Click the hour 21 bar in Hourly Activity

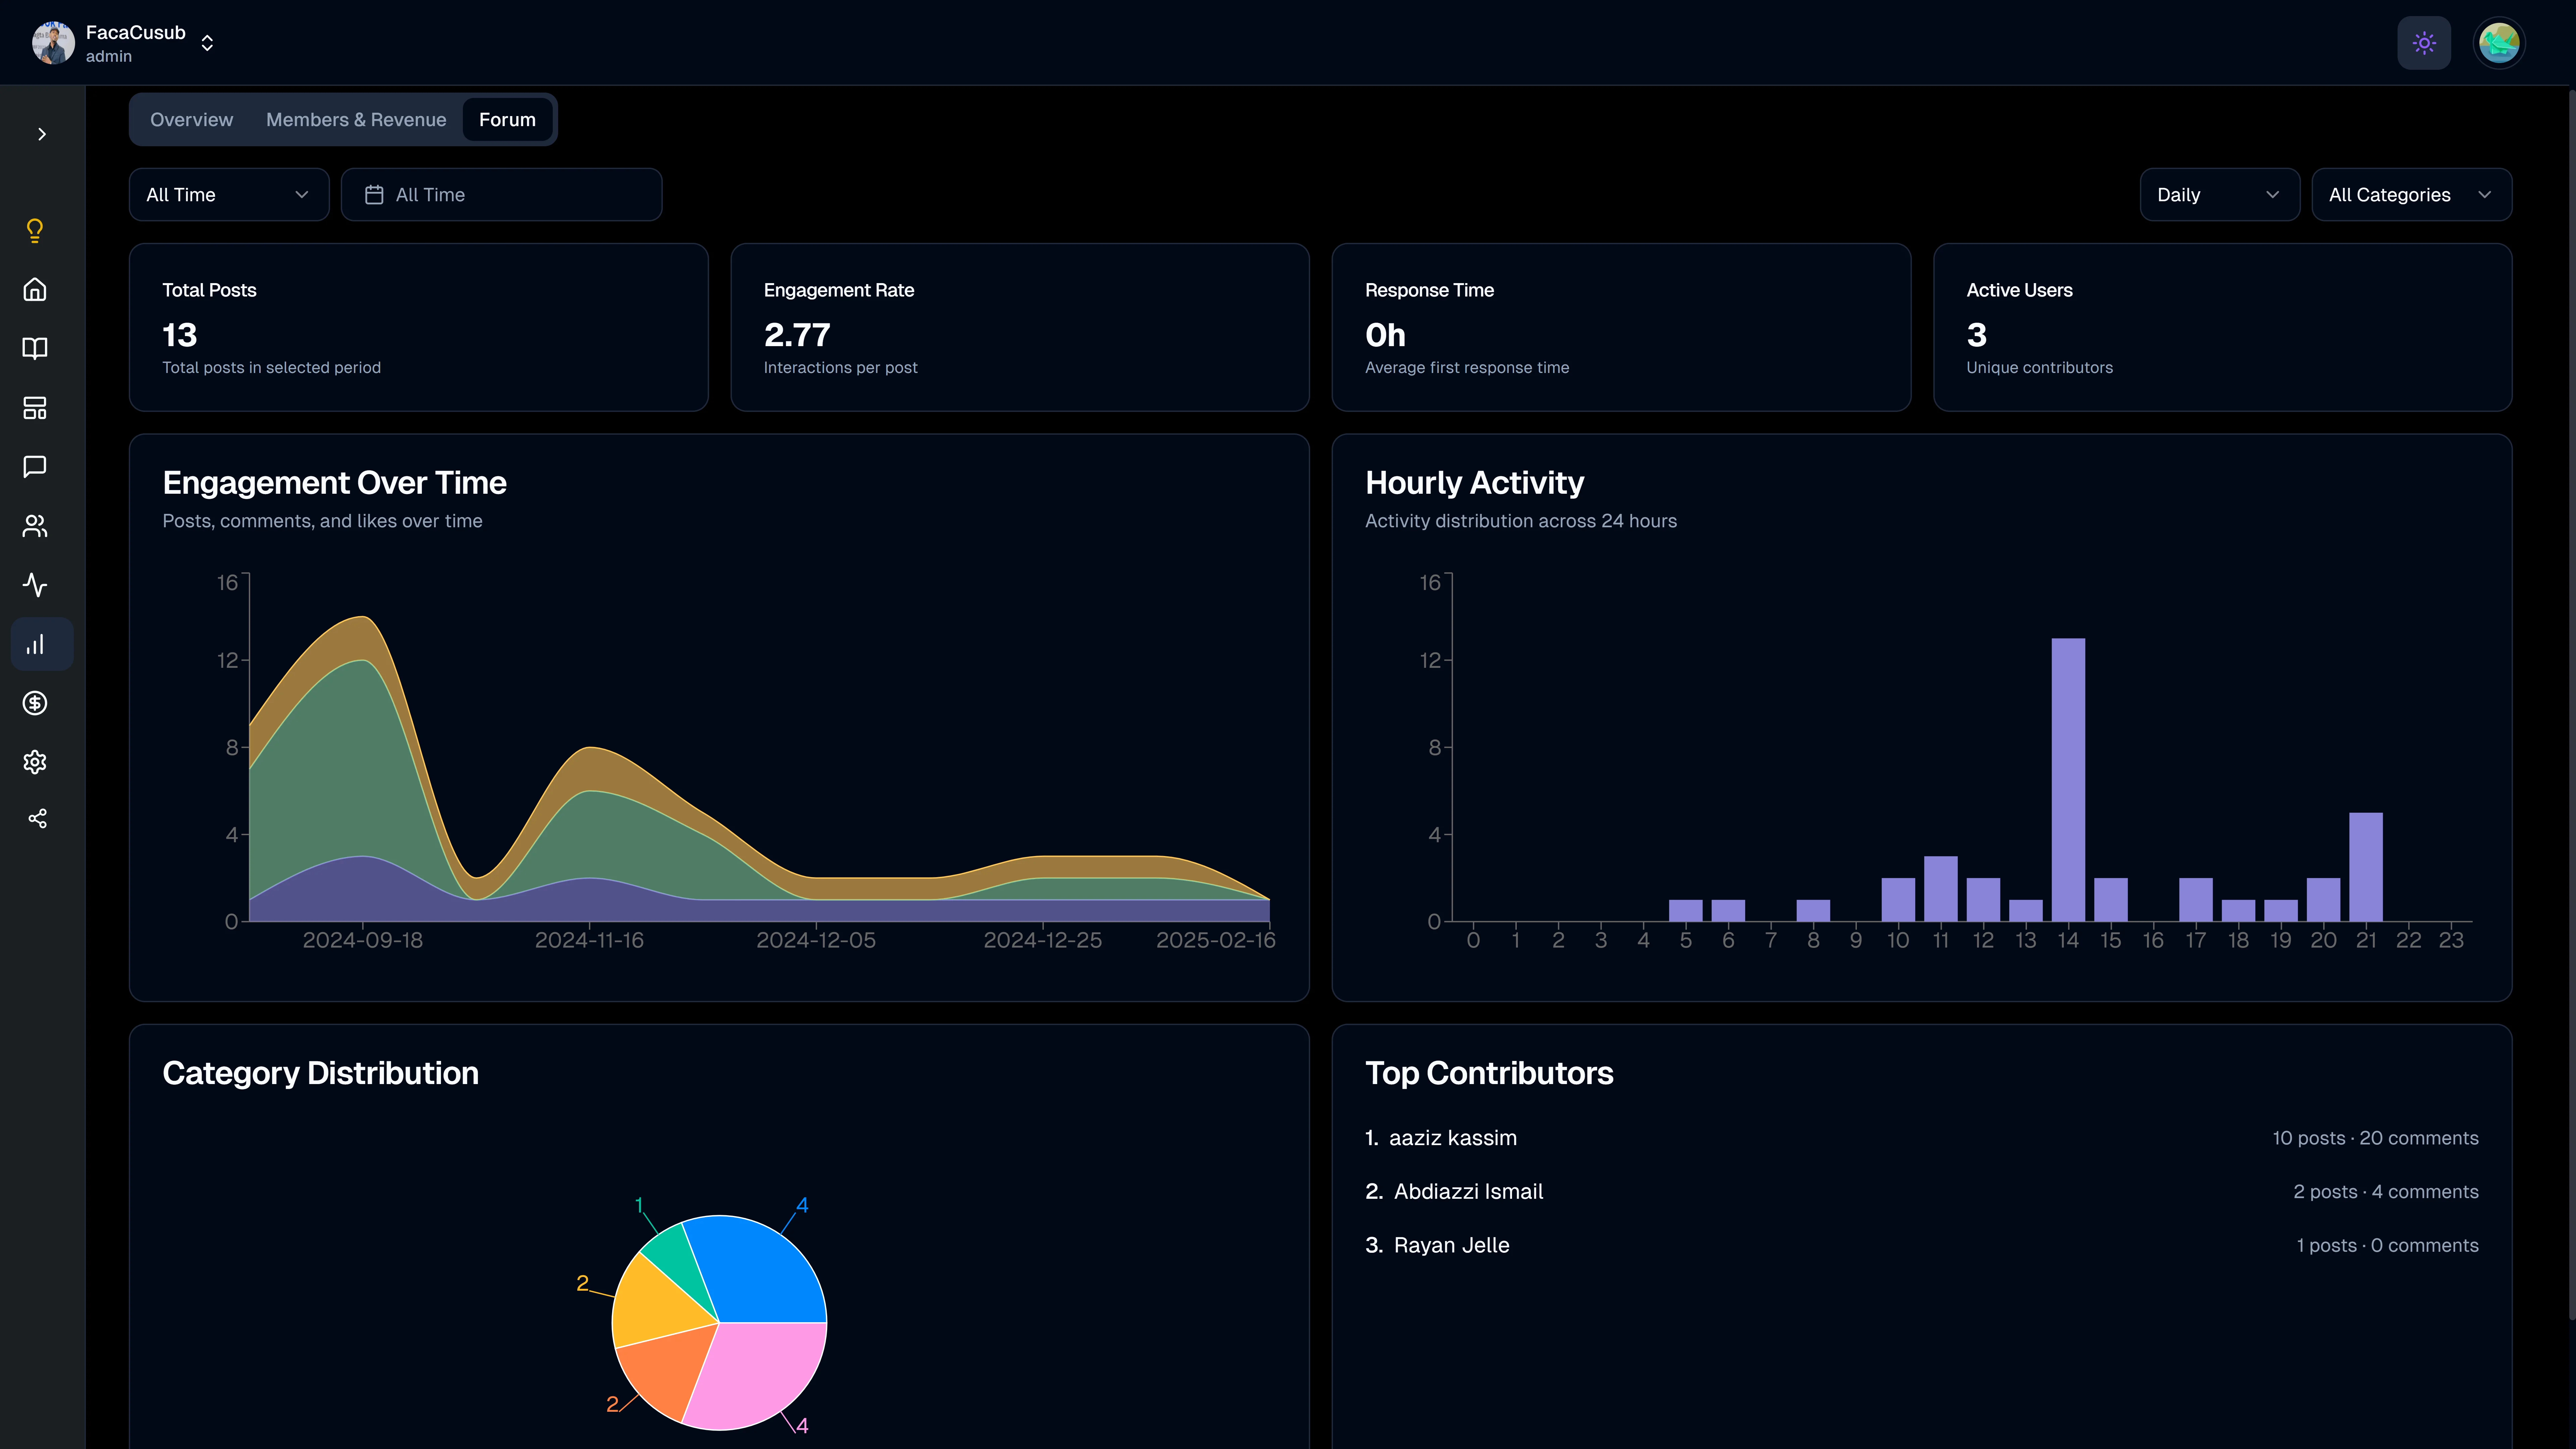2366,867
